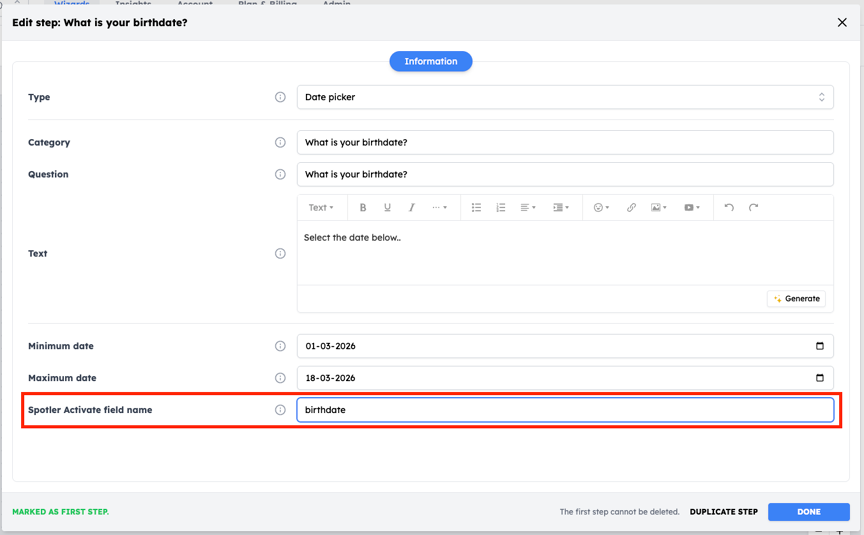This screenshot has width=864, height=535.
Task: Redo the last edit
Action: 753,208
